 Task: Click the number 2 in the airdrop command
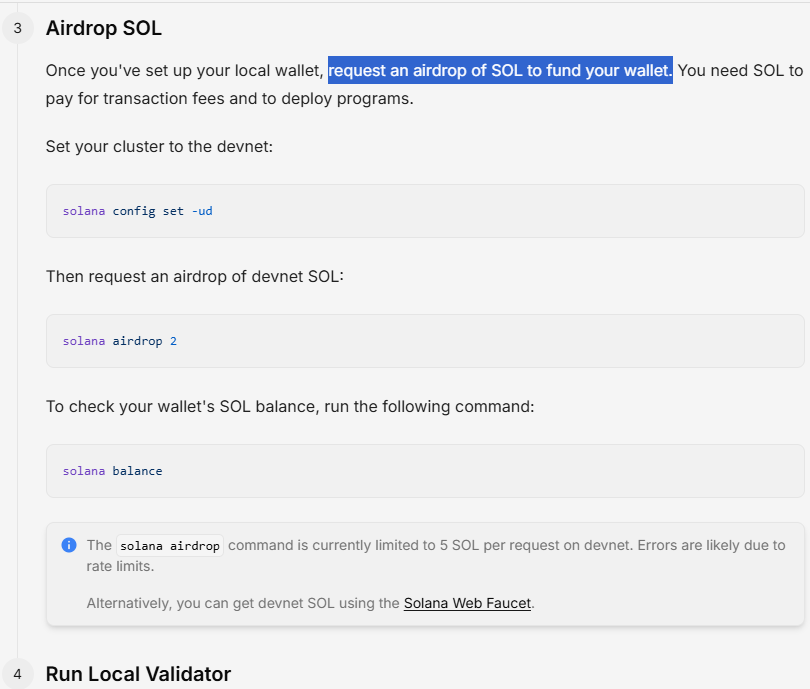[174, 341]
